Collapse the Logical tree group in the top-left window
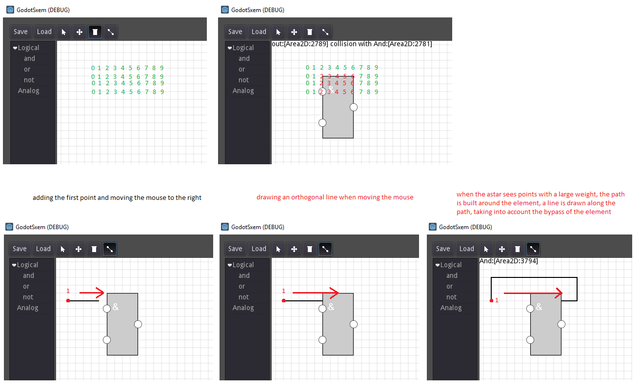640x389 pixels. click(15, 48)
